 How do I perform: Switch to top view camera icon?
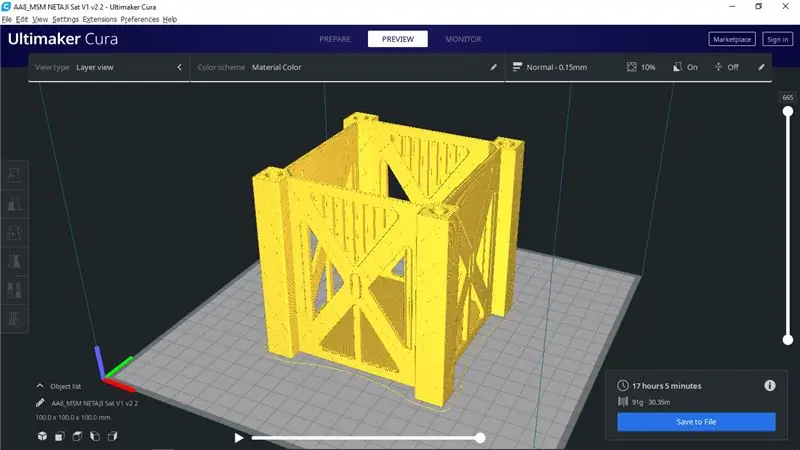point(77,436)
